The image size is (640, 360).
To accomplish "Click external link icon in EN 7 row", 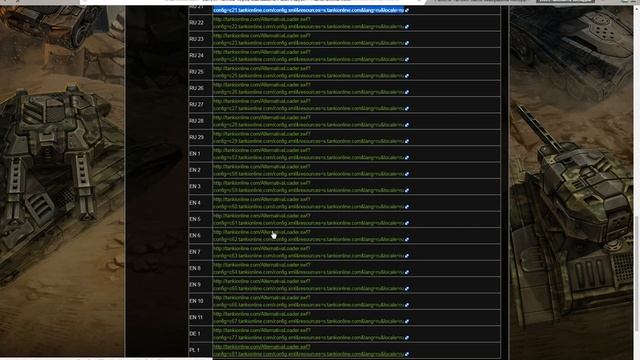I will coord(407,256).
